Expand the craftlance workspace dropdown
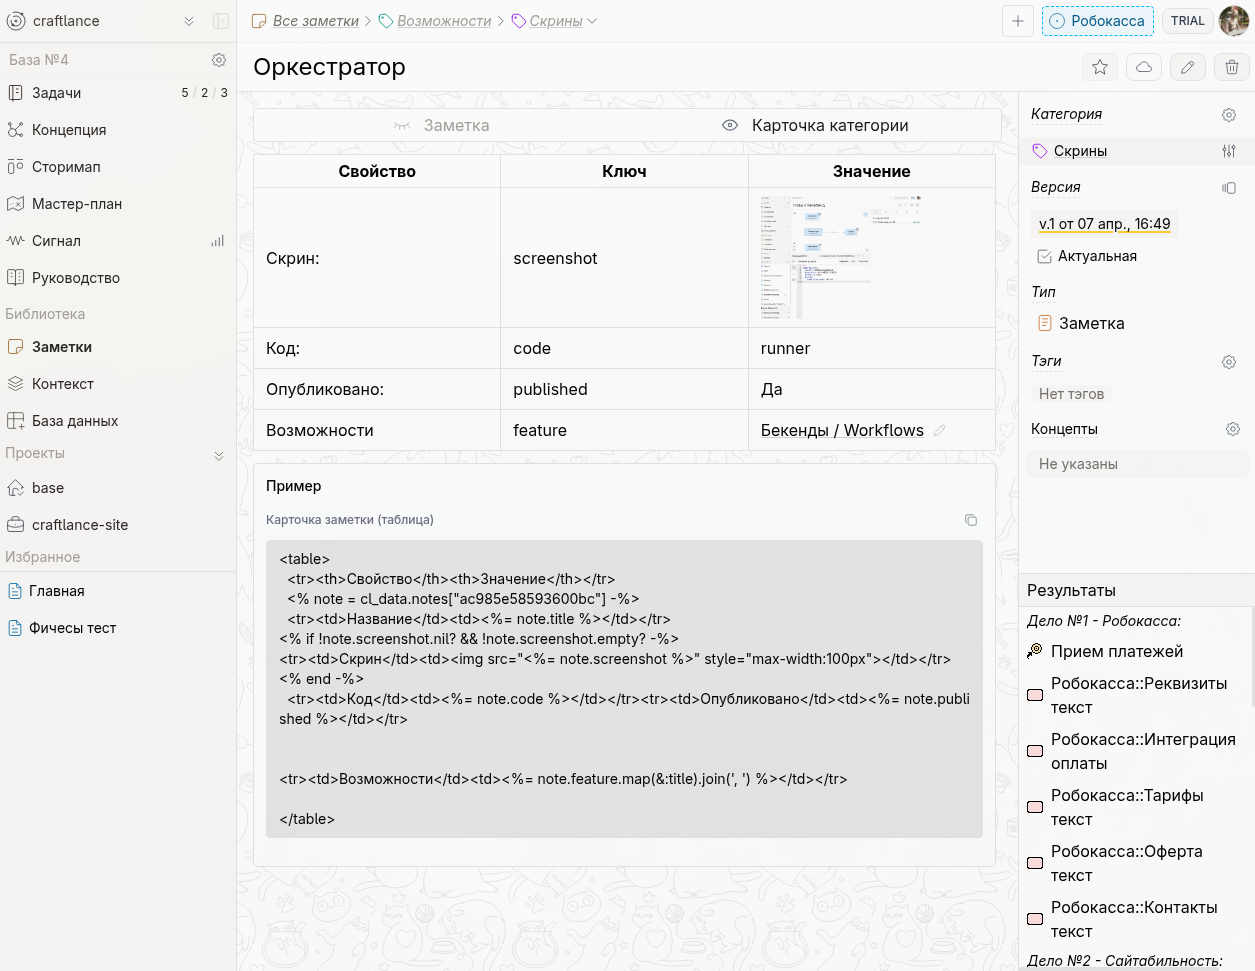The image size is (1255, 971). point(189,21)
